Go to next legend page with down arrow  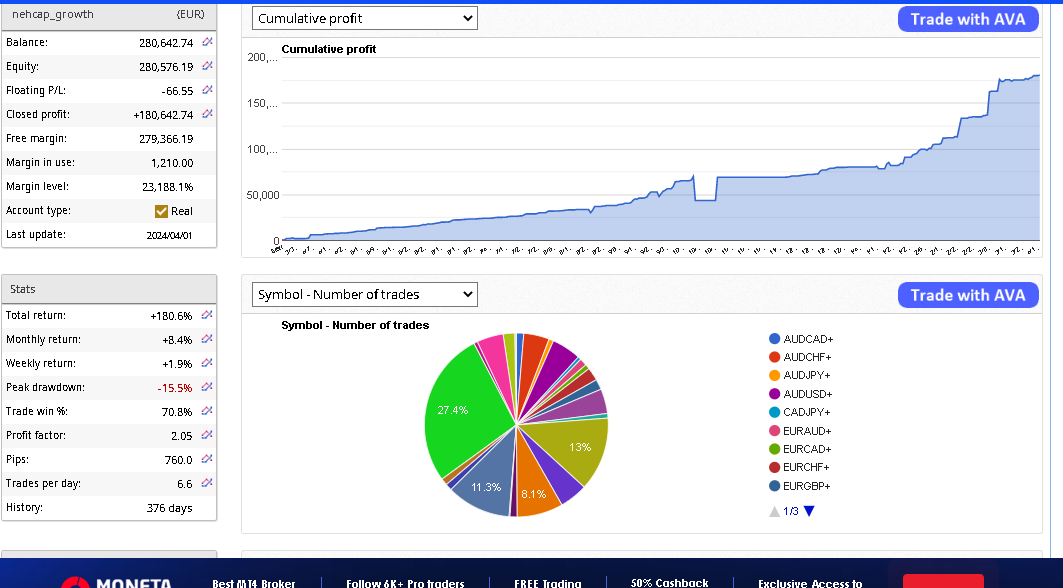point(809,511)
